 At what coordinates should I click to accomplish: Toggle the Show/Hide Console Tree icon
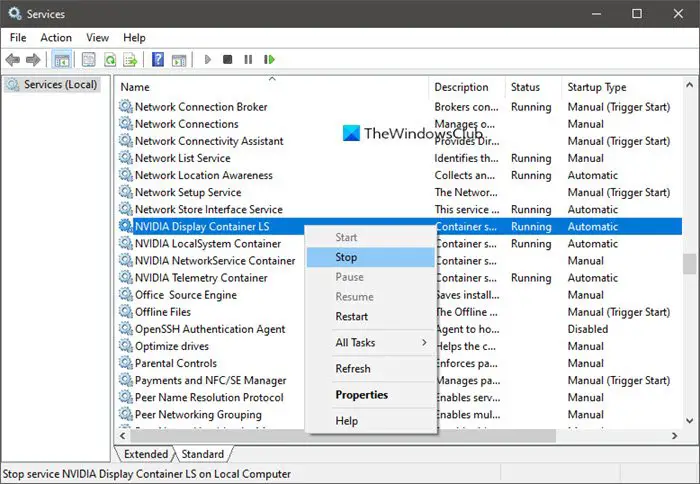pyautogui.click(x=62, y=59)
